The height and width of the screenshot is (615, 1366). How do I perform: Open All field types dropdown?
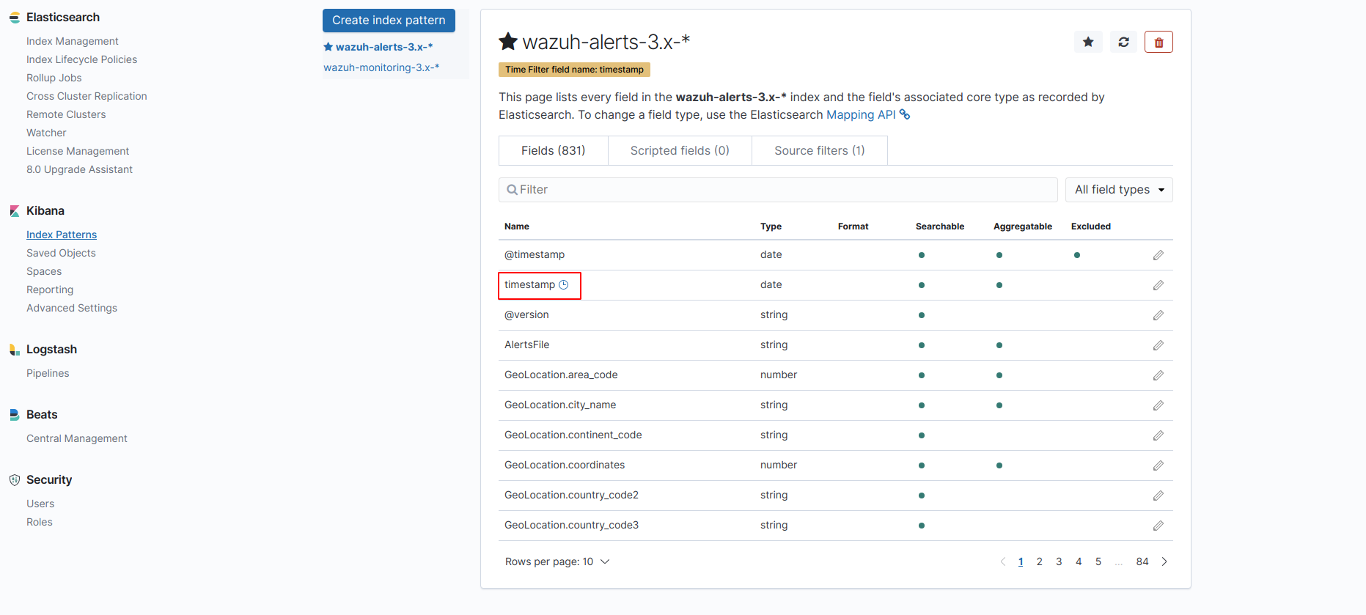coord(1119,190)
